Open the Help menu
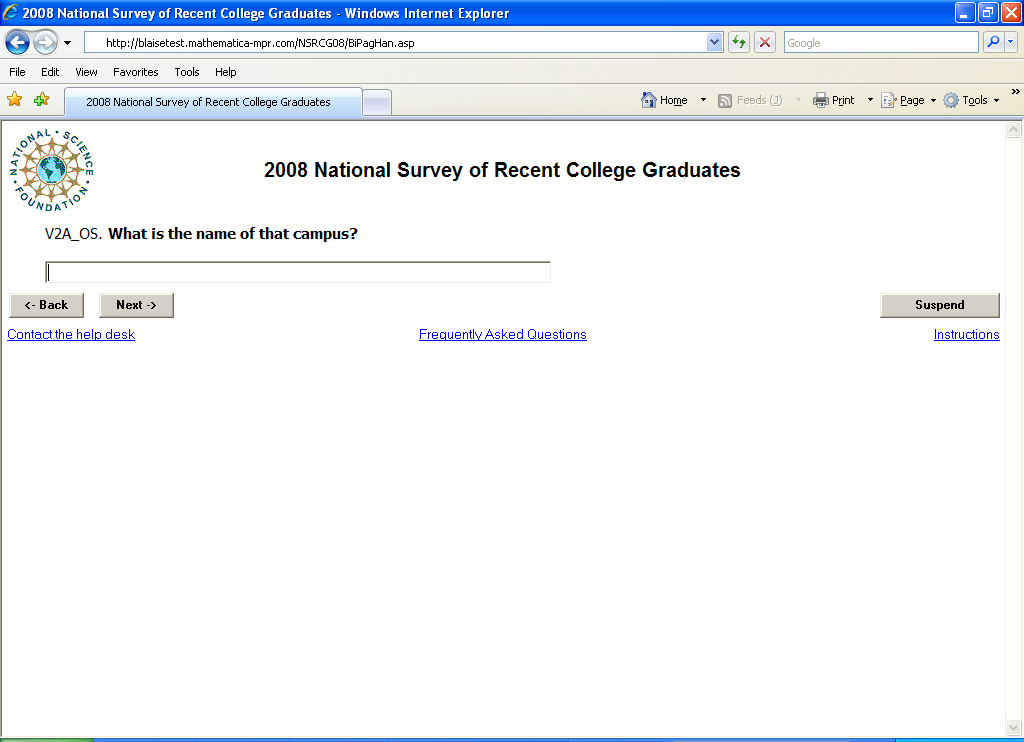Screen dimensions: 1024x742 [x=225, y=72]
